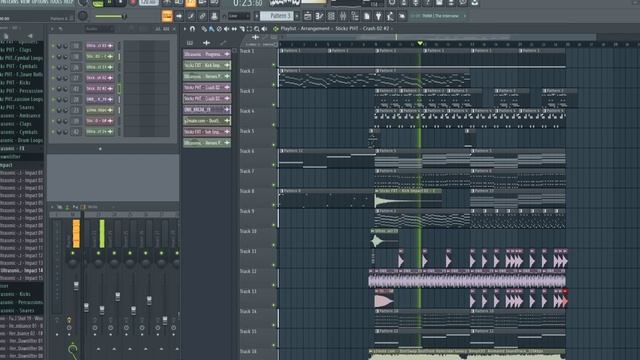Toggle note/clip grouping chain icon
The width and height of the screenshot is (640, 360).
click(202, 16)
